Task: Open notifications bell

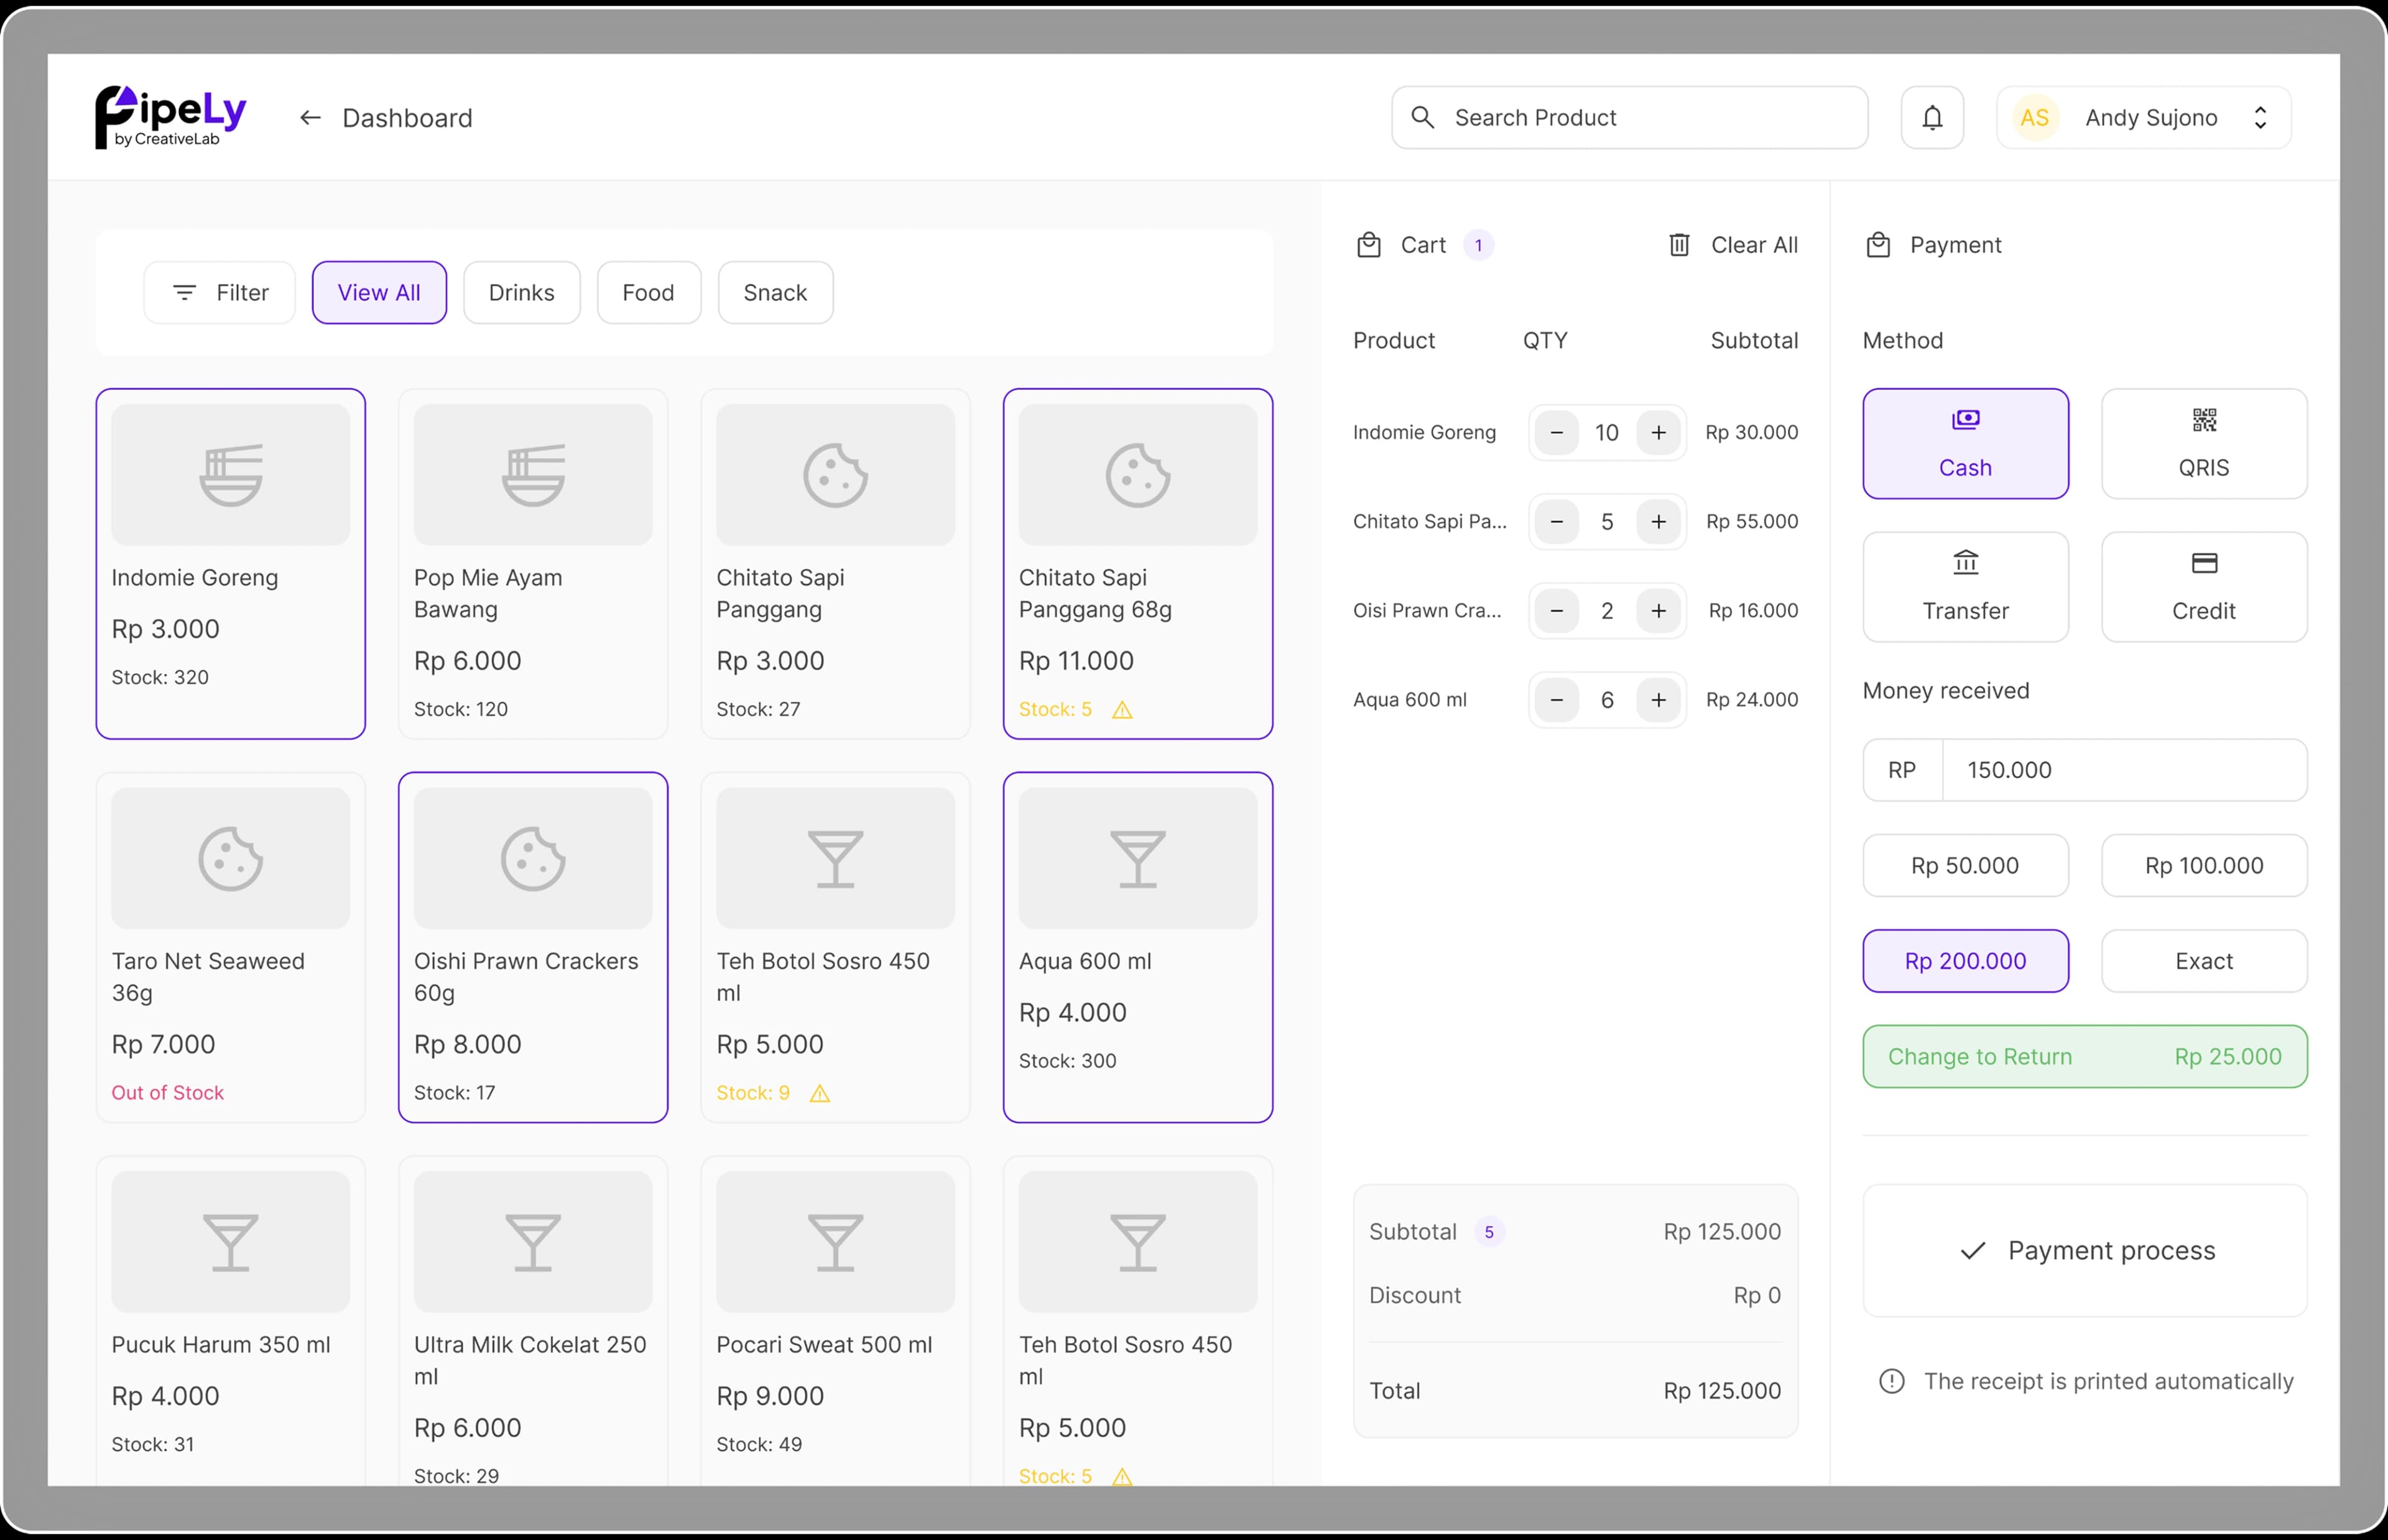Action: 1932,118
